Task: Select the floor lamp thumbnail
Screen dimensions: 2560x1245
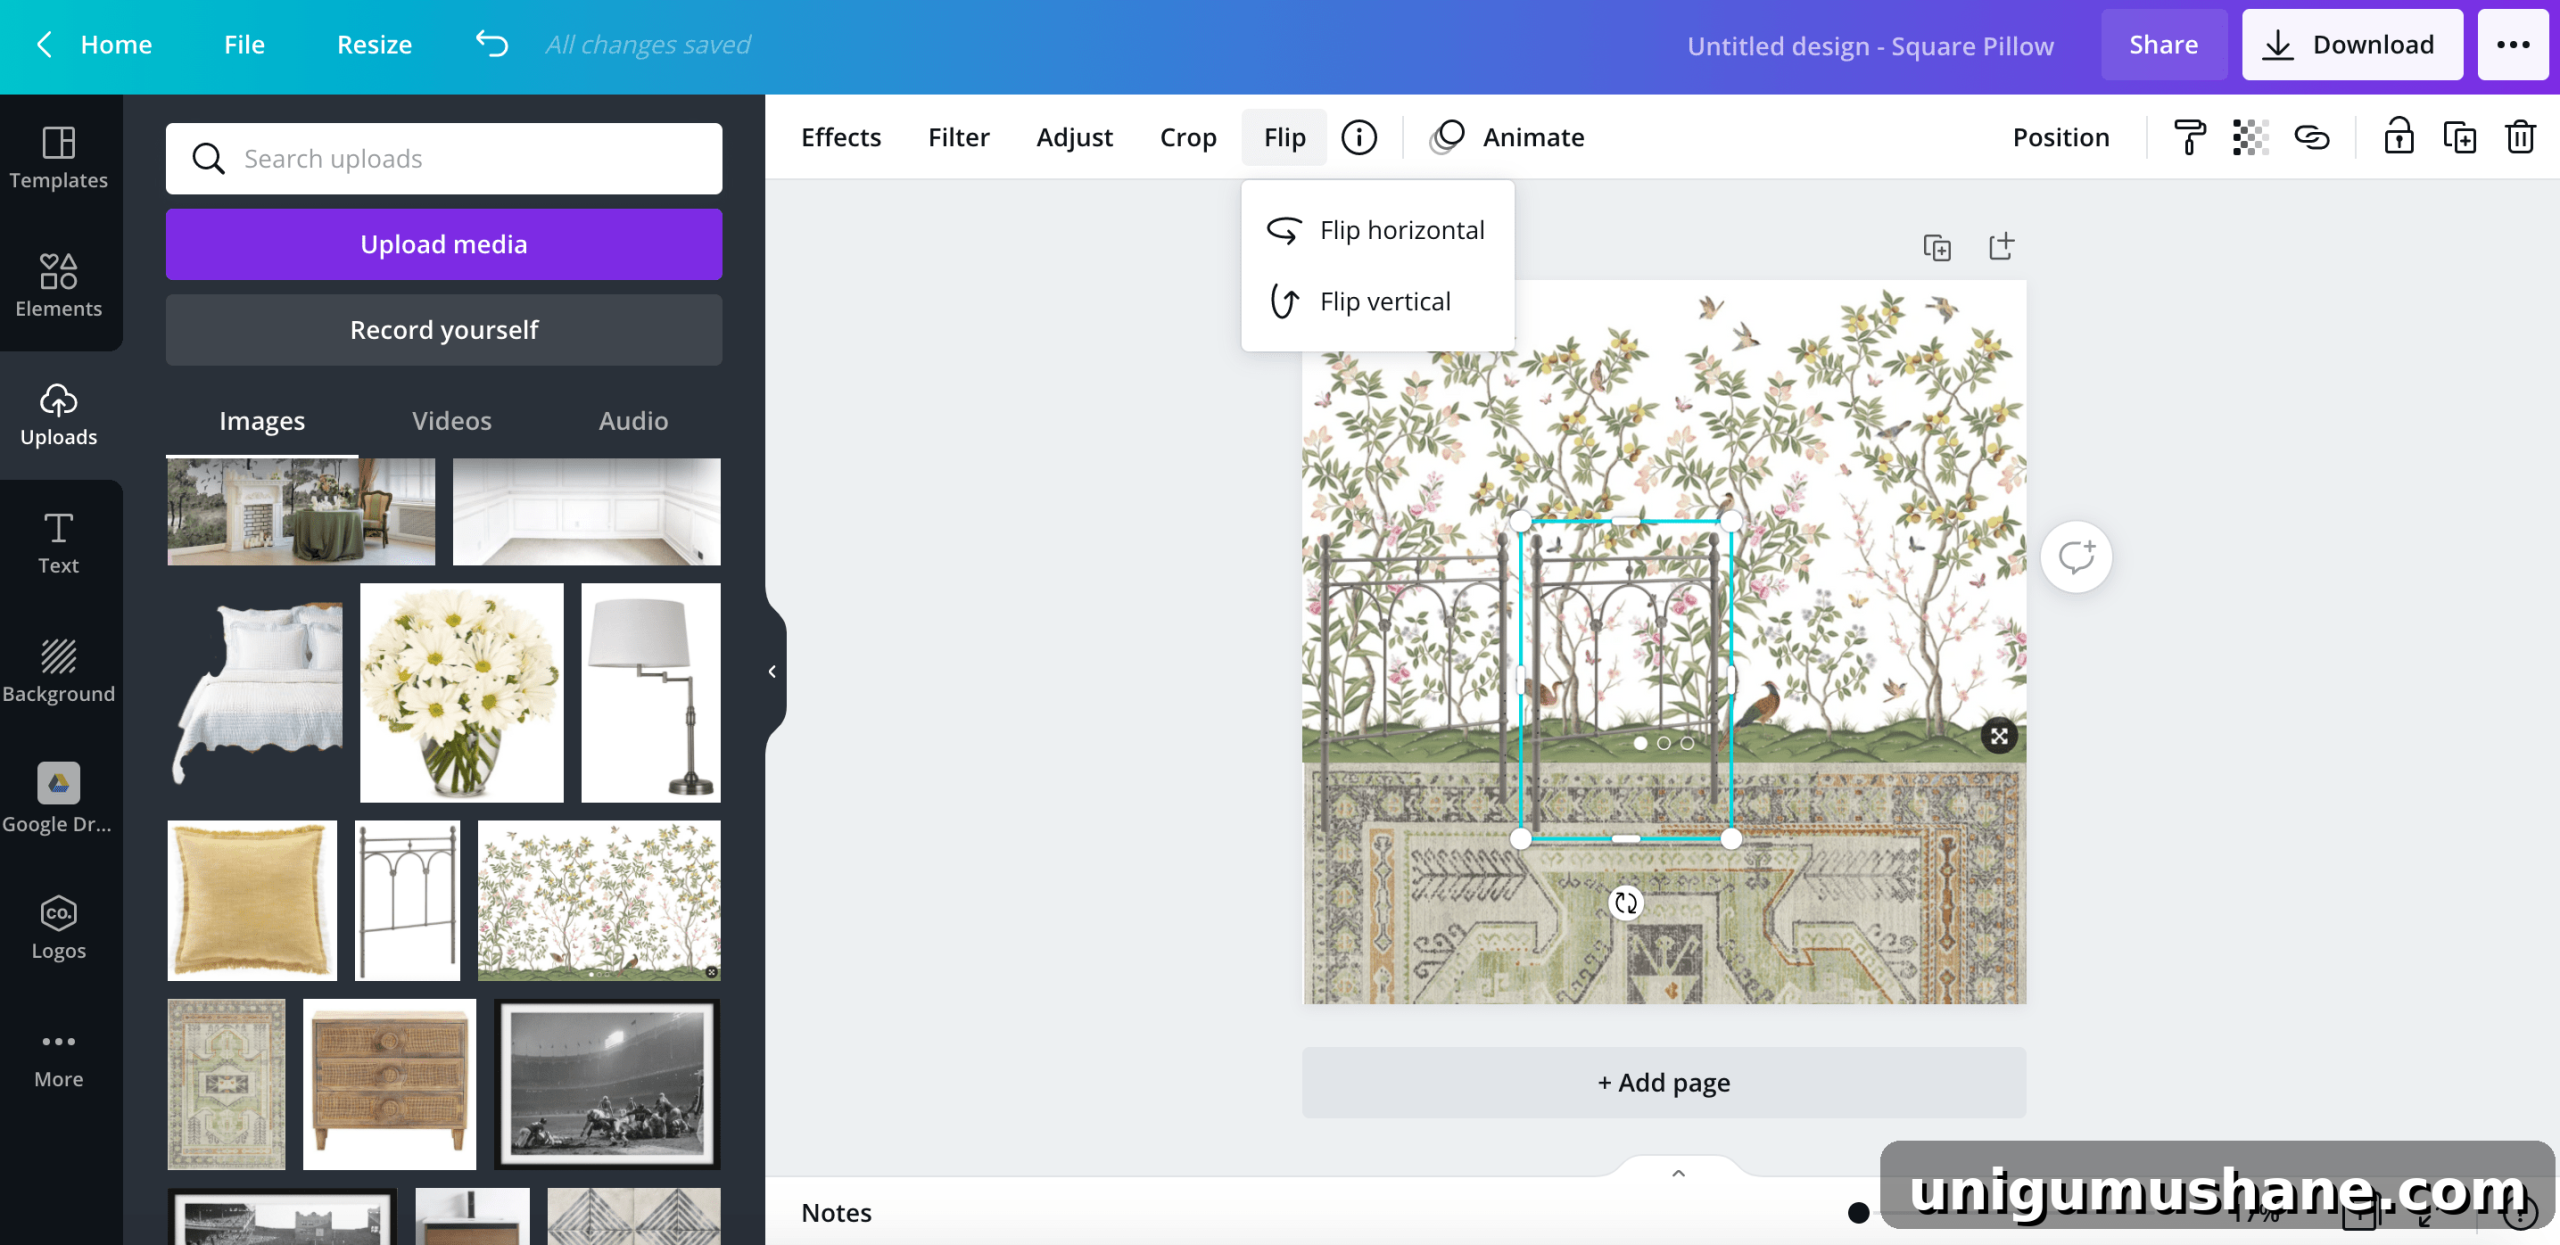Action: point(650,693)
